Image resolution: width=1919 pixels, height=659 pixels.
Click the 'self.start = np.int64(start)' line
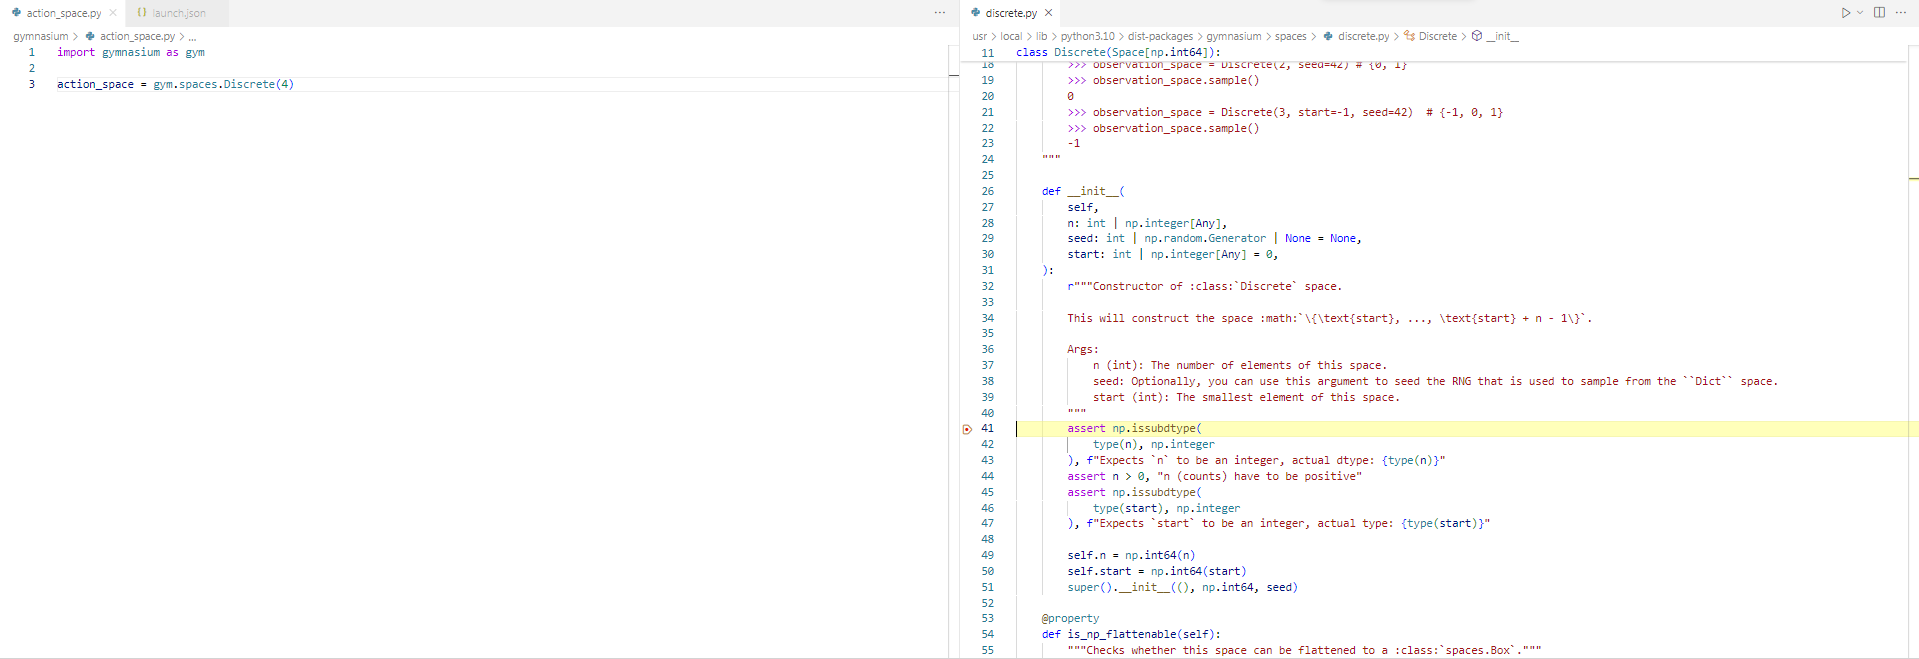(1157, 571)
